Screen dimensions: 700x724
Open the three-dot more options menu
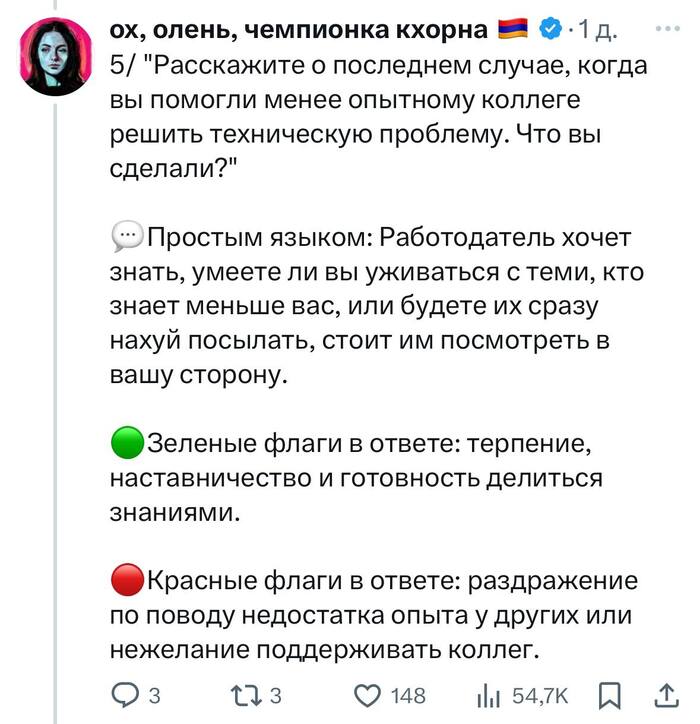coord(666,29)
